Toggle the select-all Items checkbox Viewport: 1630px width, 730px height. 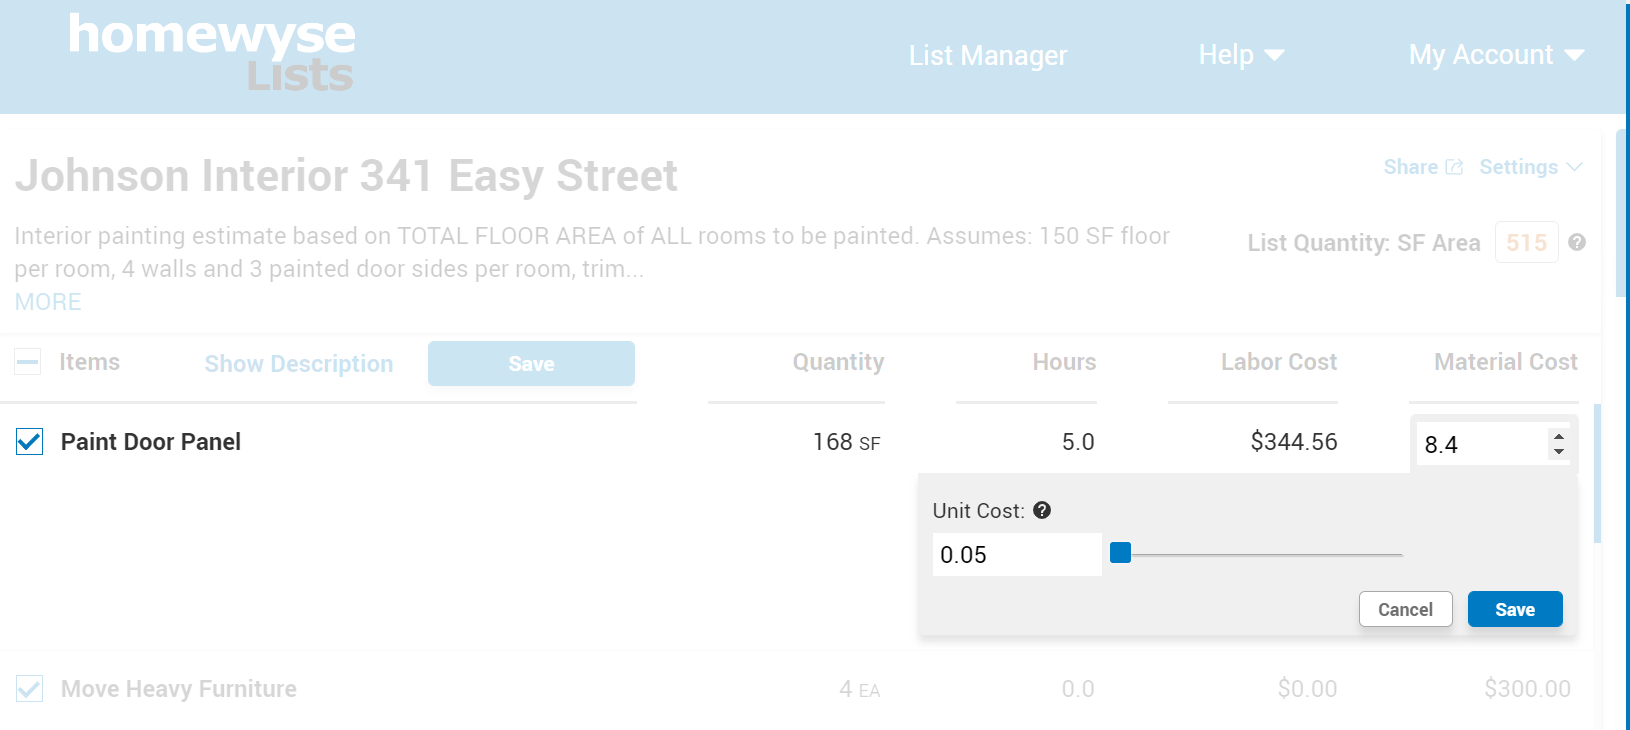click(x=28, y=362)
